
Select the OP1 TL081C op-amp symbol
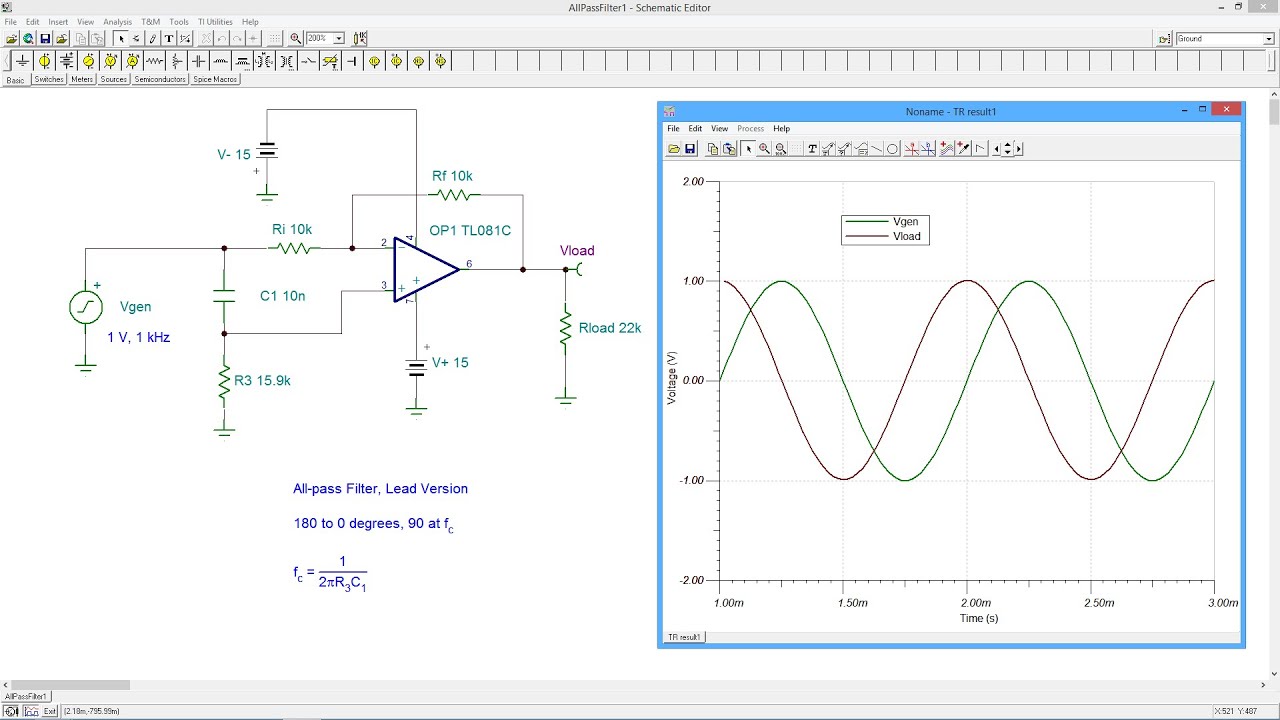[x=427, y=269]
